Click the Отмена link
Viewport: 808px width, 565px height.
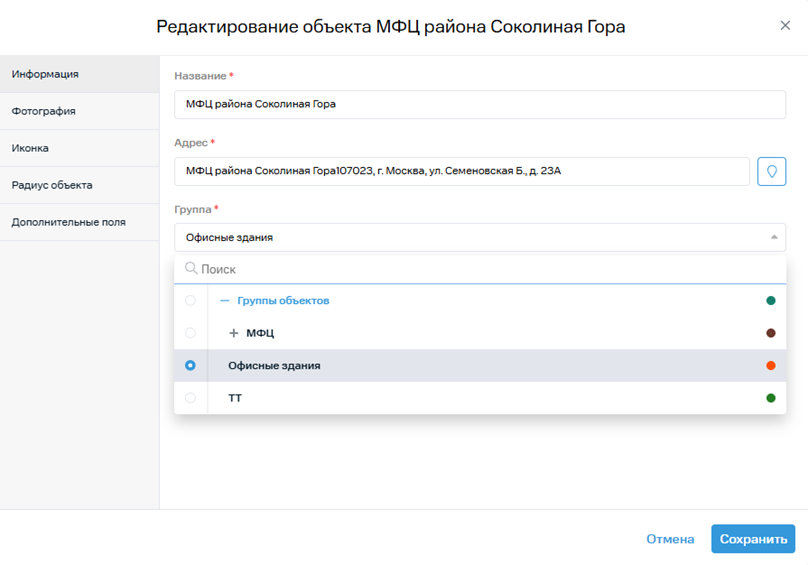click(670, 539)
